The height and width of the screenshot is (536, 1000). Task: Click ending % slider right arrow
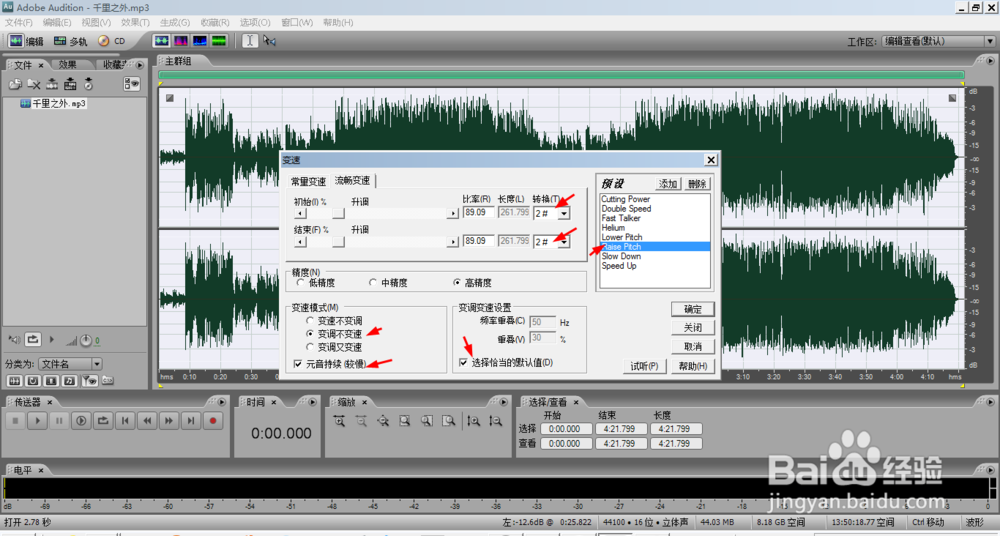click(x=452, y=242)
